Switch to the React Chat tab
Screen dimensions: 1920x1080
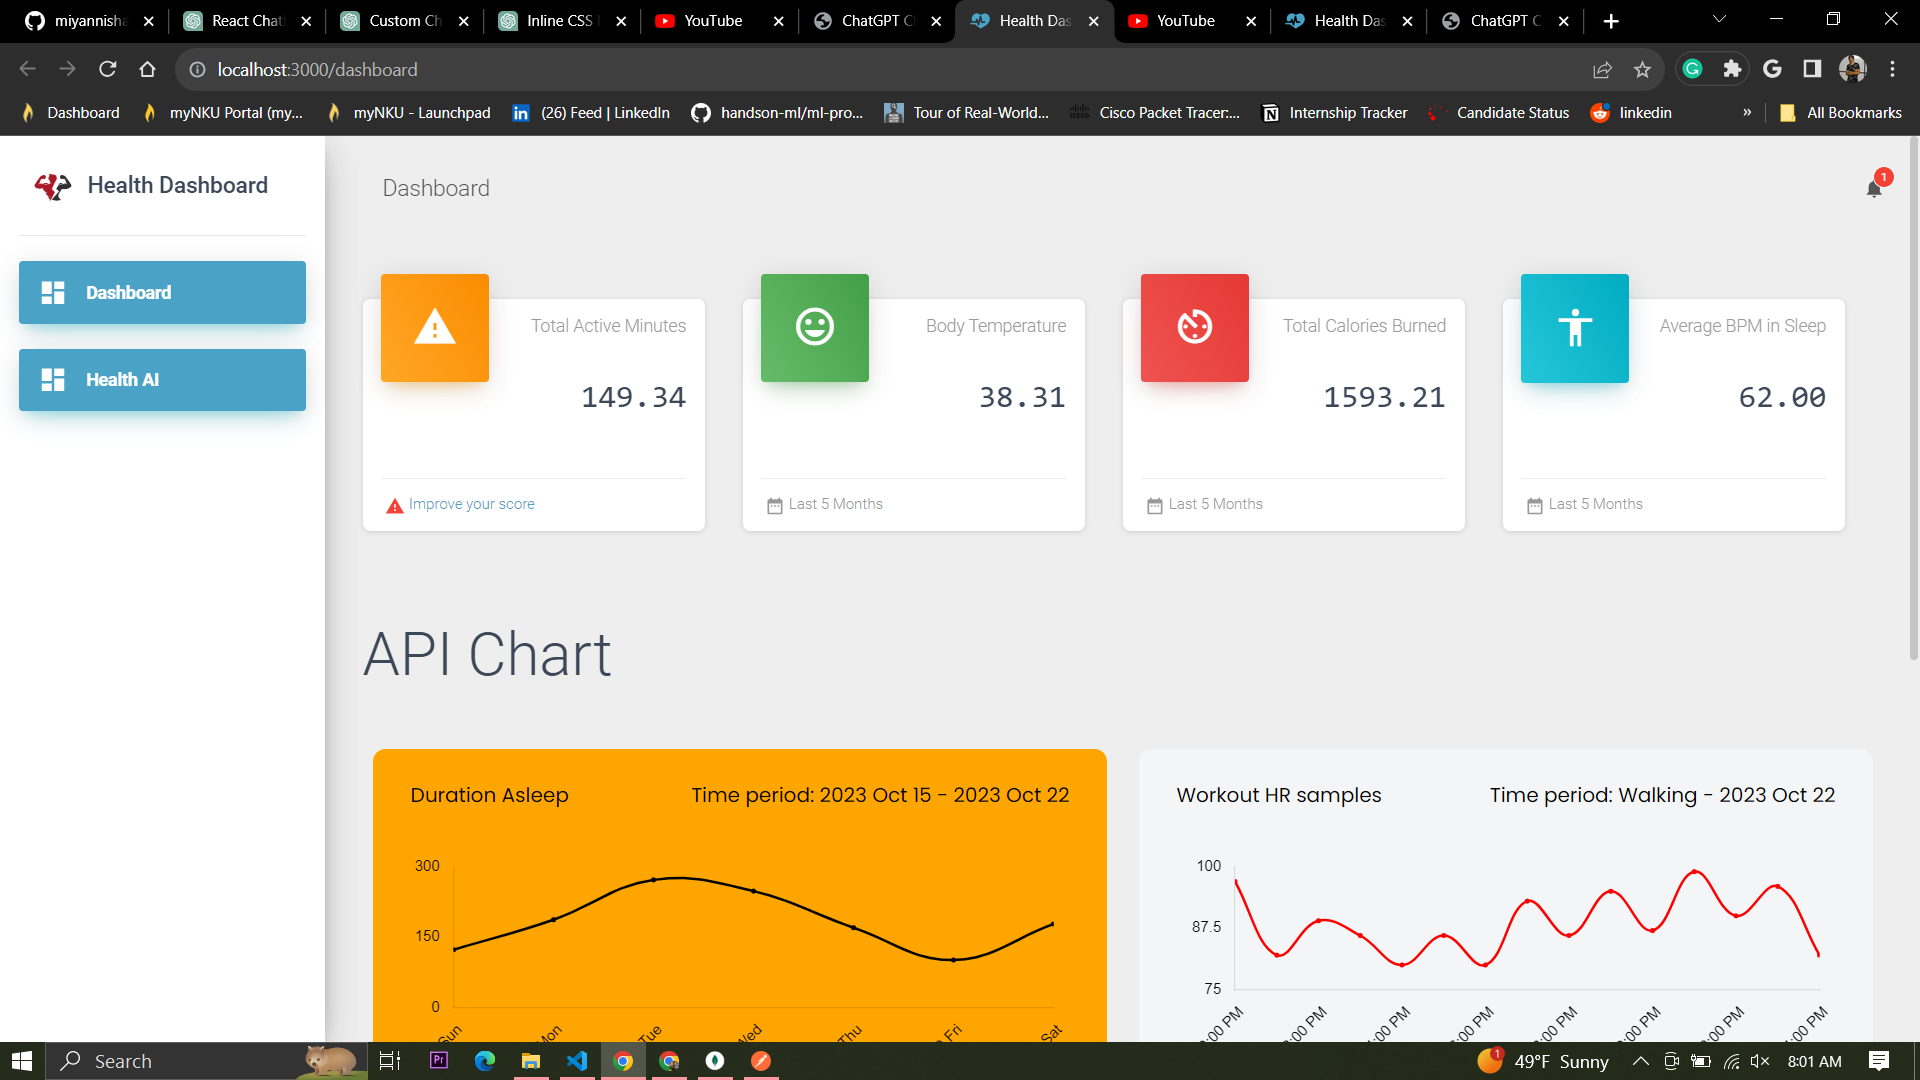click(246, 21)
